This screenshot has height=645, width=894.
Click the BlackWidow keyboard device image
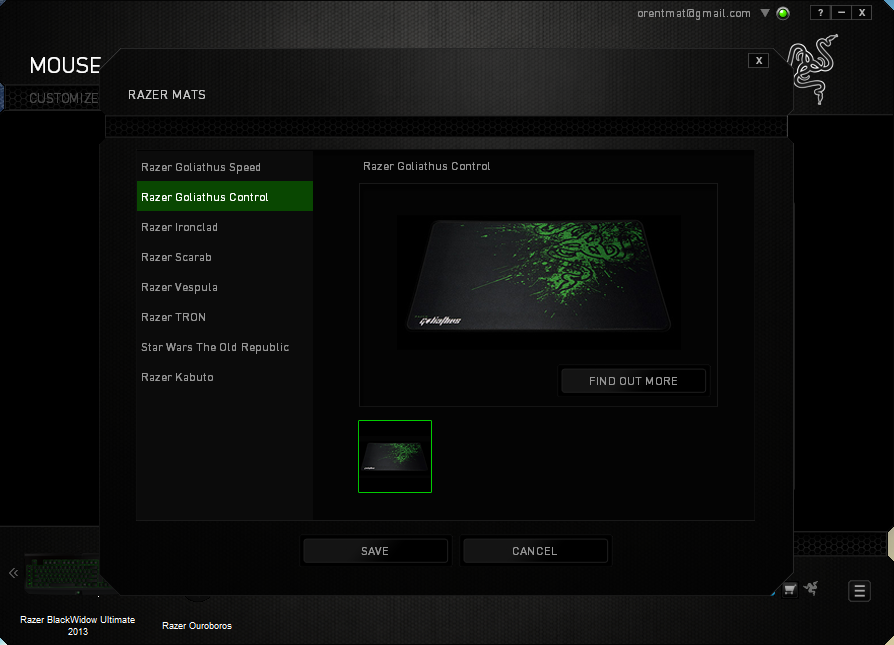(63, 574)
